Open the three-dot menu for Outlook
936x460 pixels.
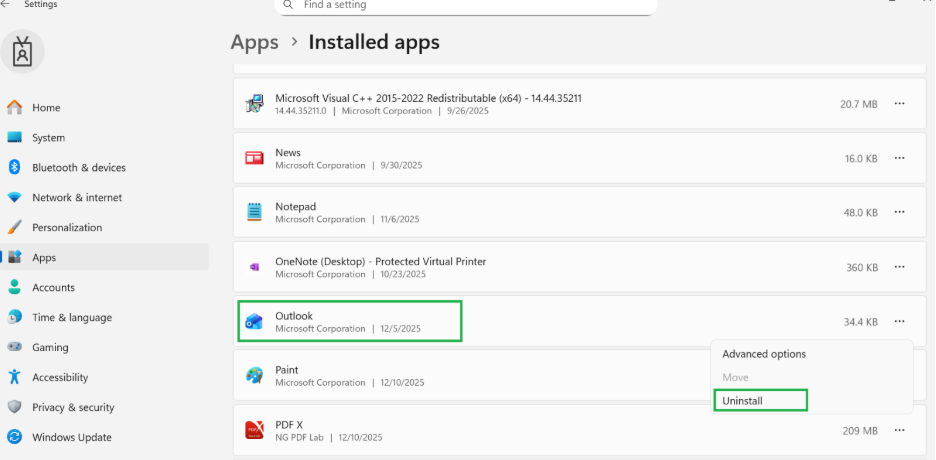(x=900, y=322)
